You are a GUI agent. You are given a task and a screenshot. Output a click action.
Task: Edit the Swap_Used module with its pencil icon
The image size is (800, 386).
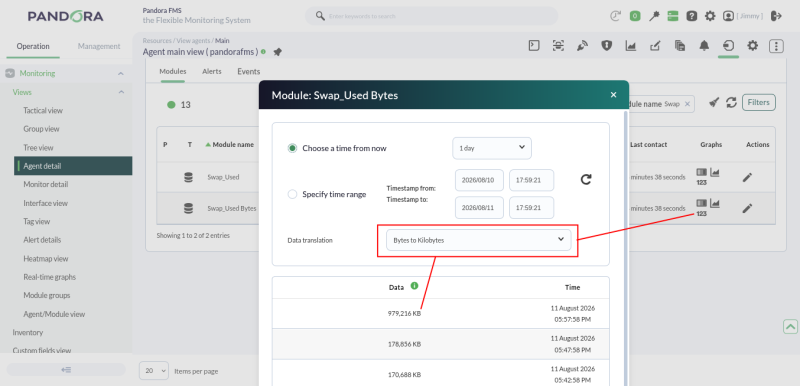(x=747, y=177)
